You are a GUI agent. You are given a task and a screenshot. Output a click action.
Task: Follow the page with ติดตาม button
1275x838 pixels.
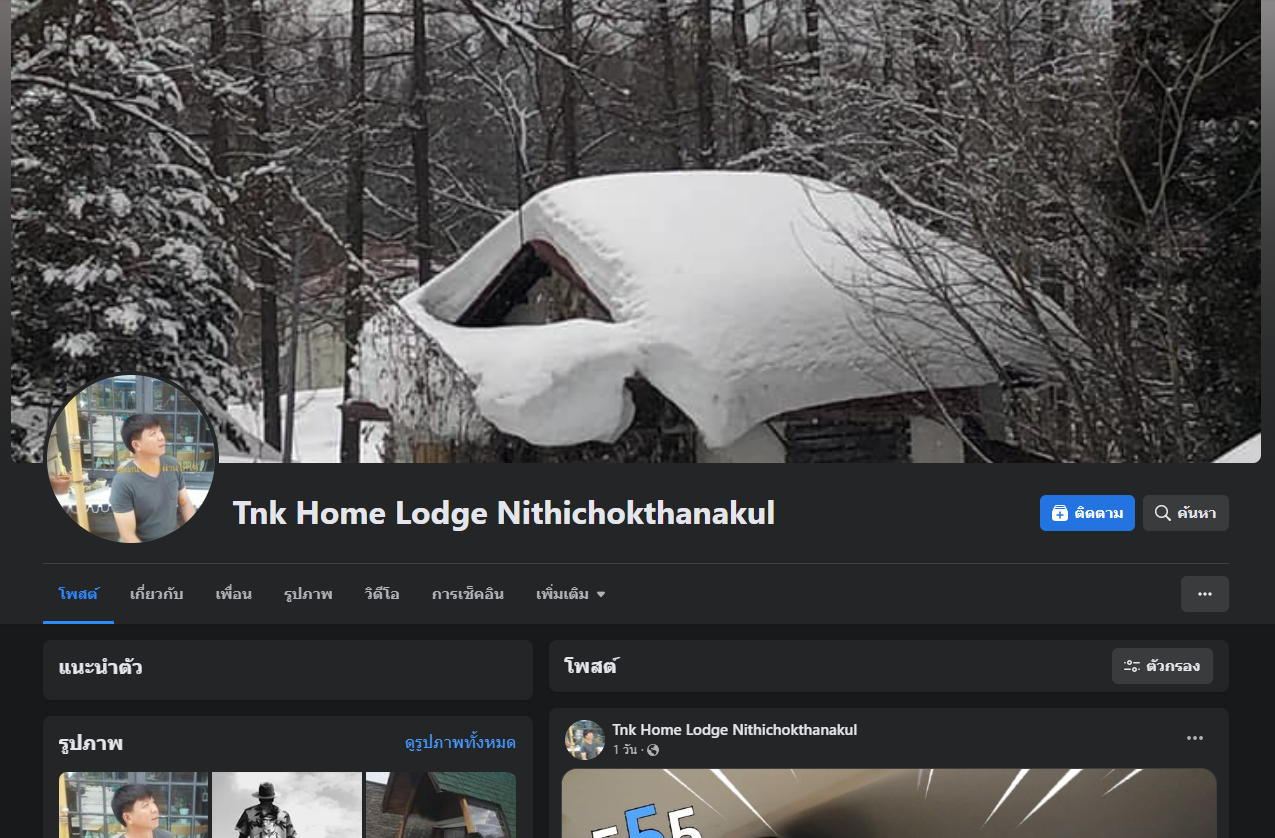pyautogui.click(x=1087, y=513)
